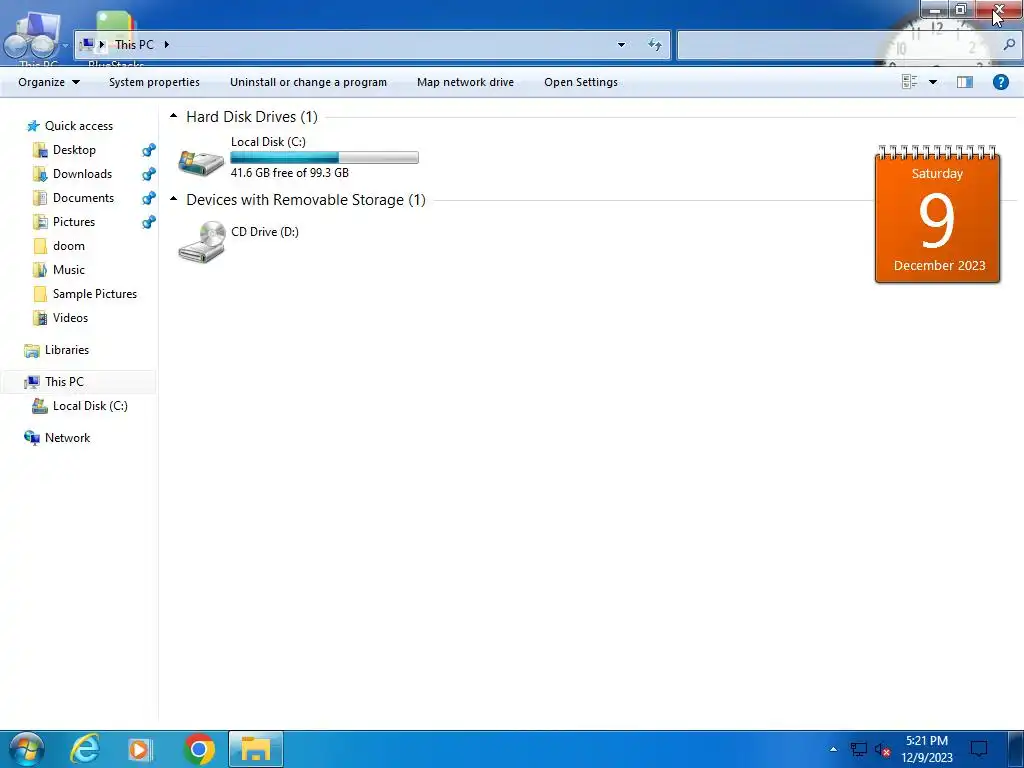Click the 41.6 GB free of 99.3 GB text
Screen dimensions: 1024x768
(x=289, y=173)
